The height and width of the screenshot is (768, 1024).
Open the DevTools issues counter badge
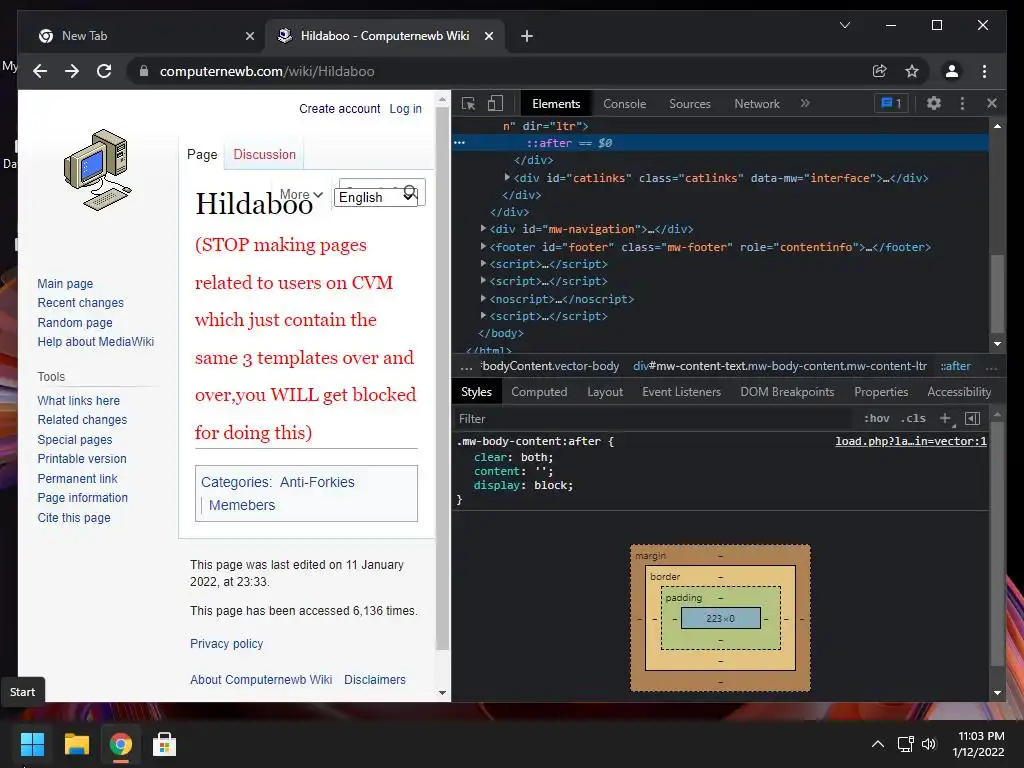coord(891,103)
